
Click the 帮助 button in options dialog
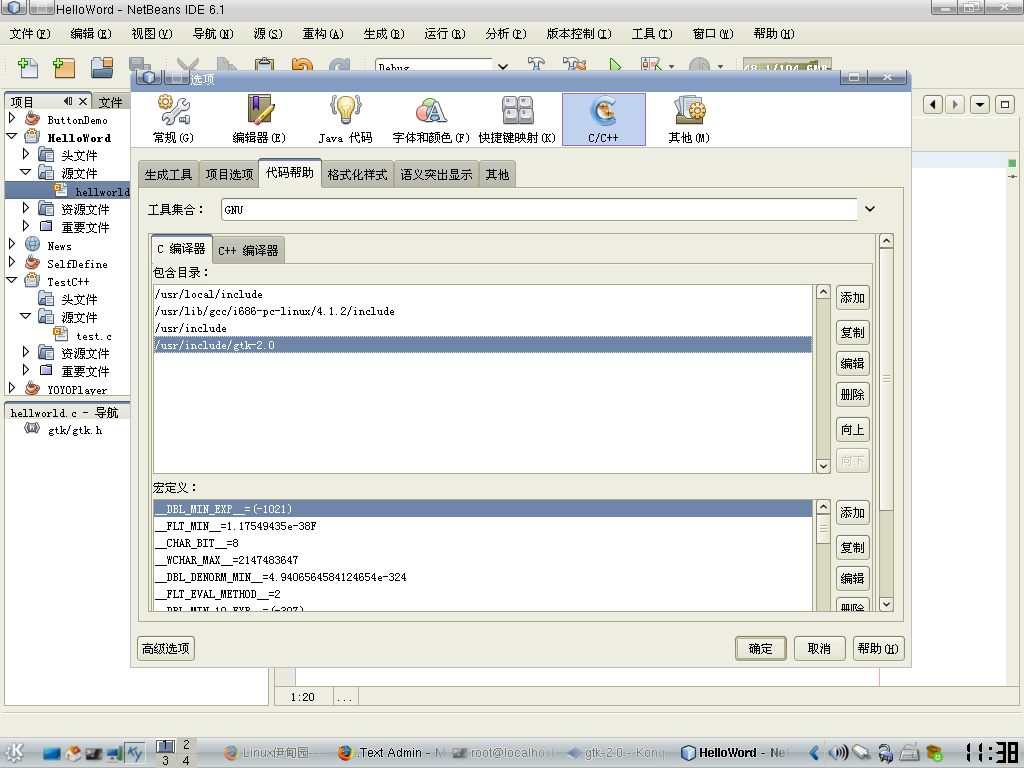878,648
